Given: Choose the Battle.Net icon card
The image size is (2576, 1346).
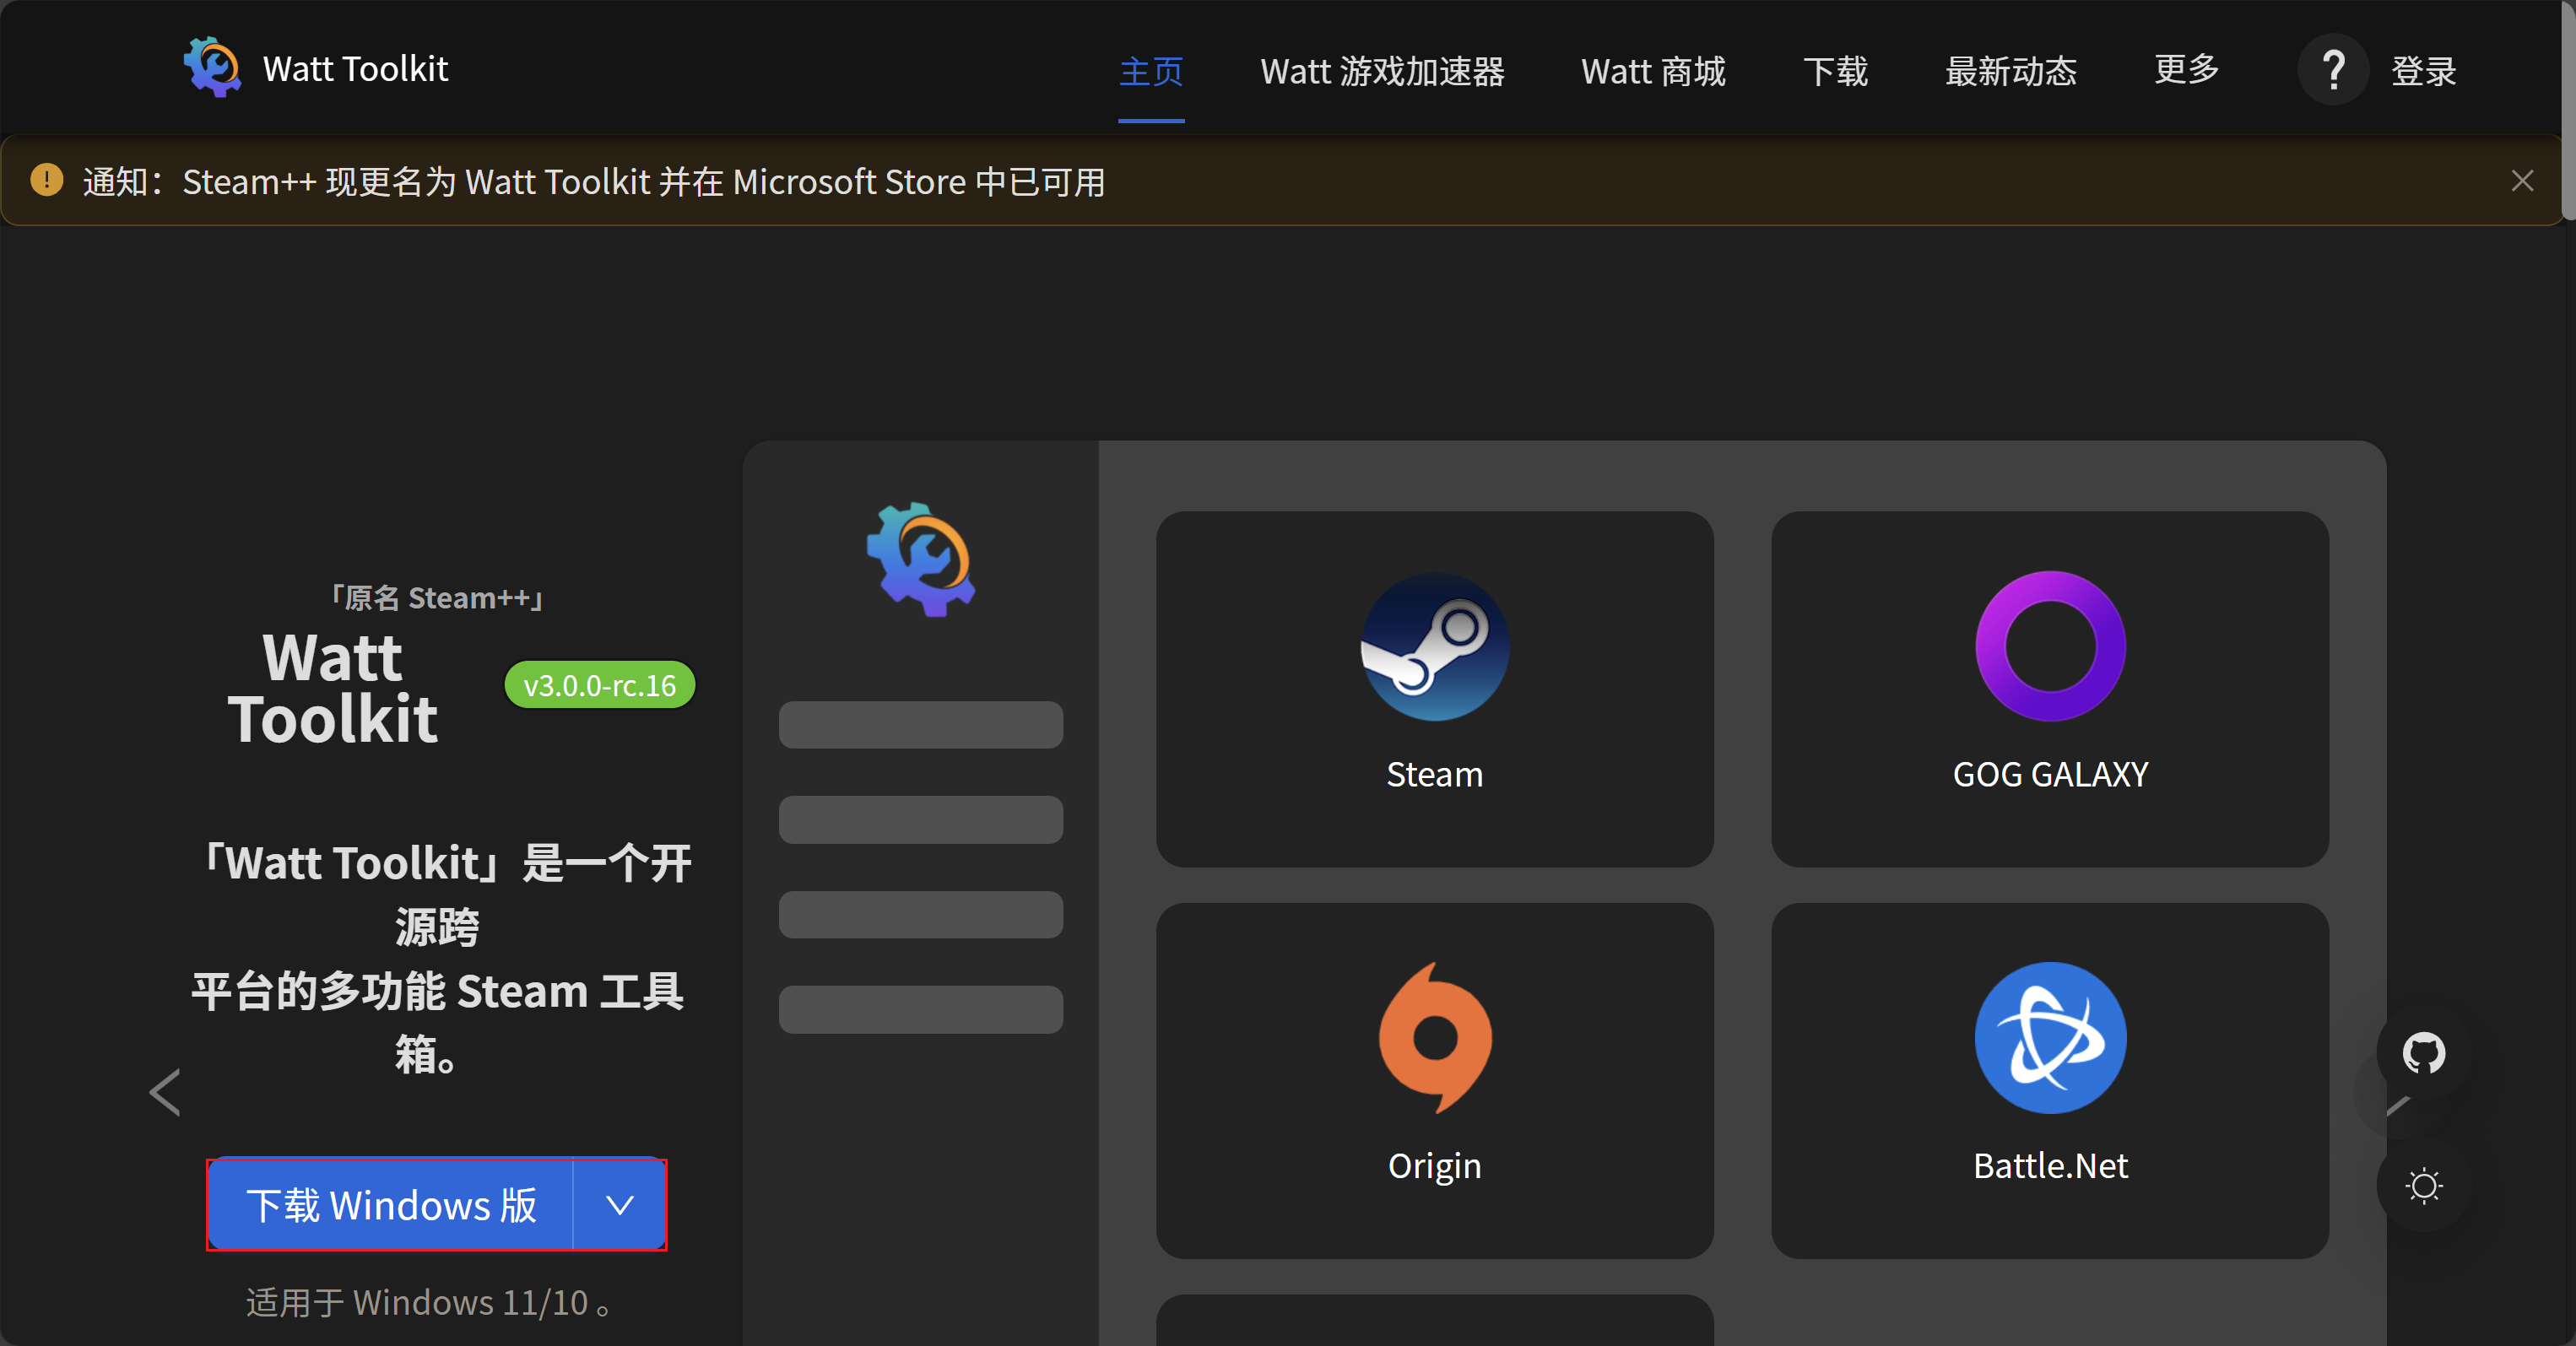Looking at the screenshot, I should [x=2050, y=1080].
